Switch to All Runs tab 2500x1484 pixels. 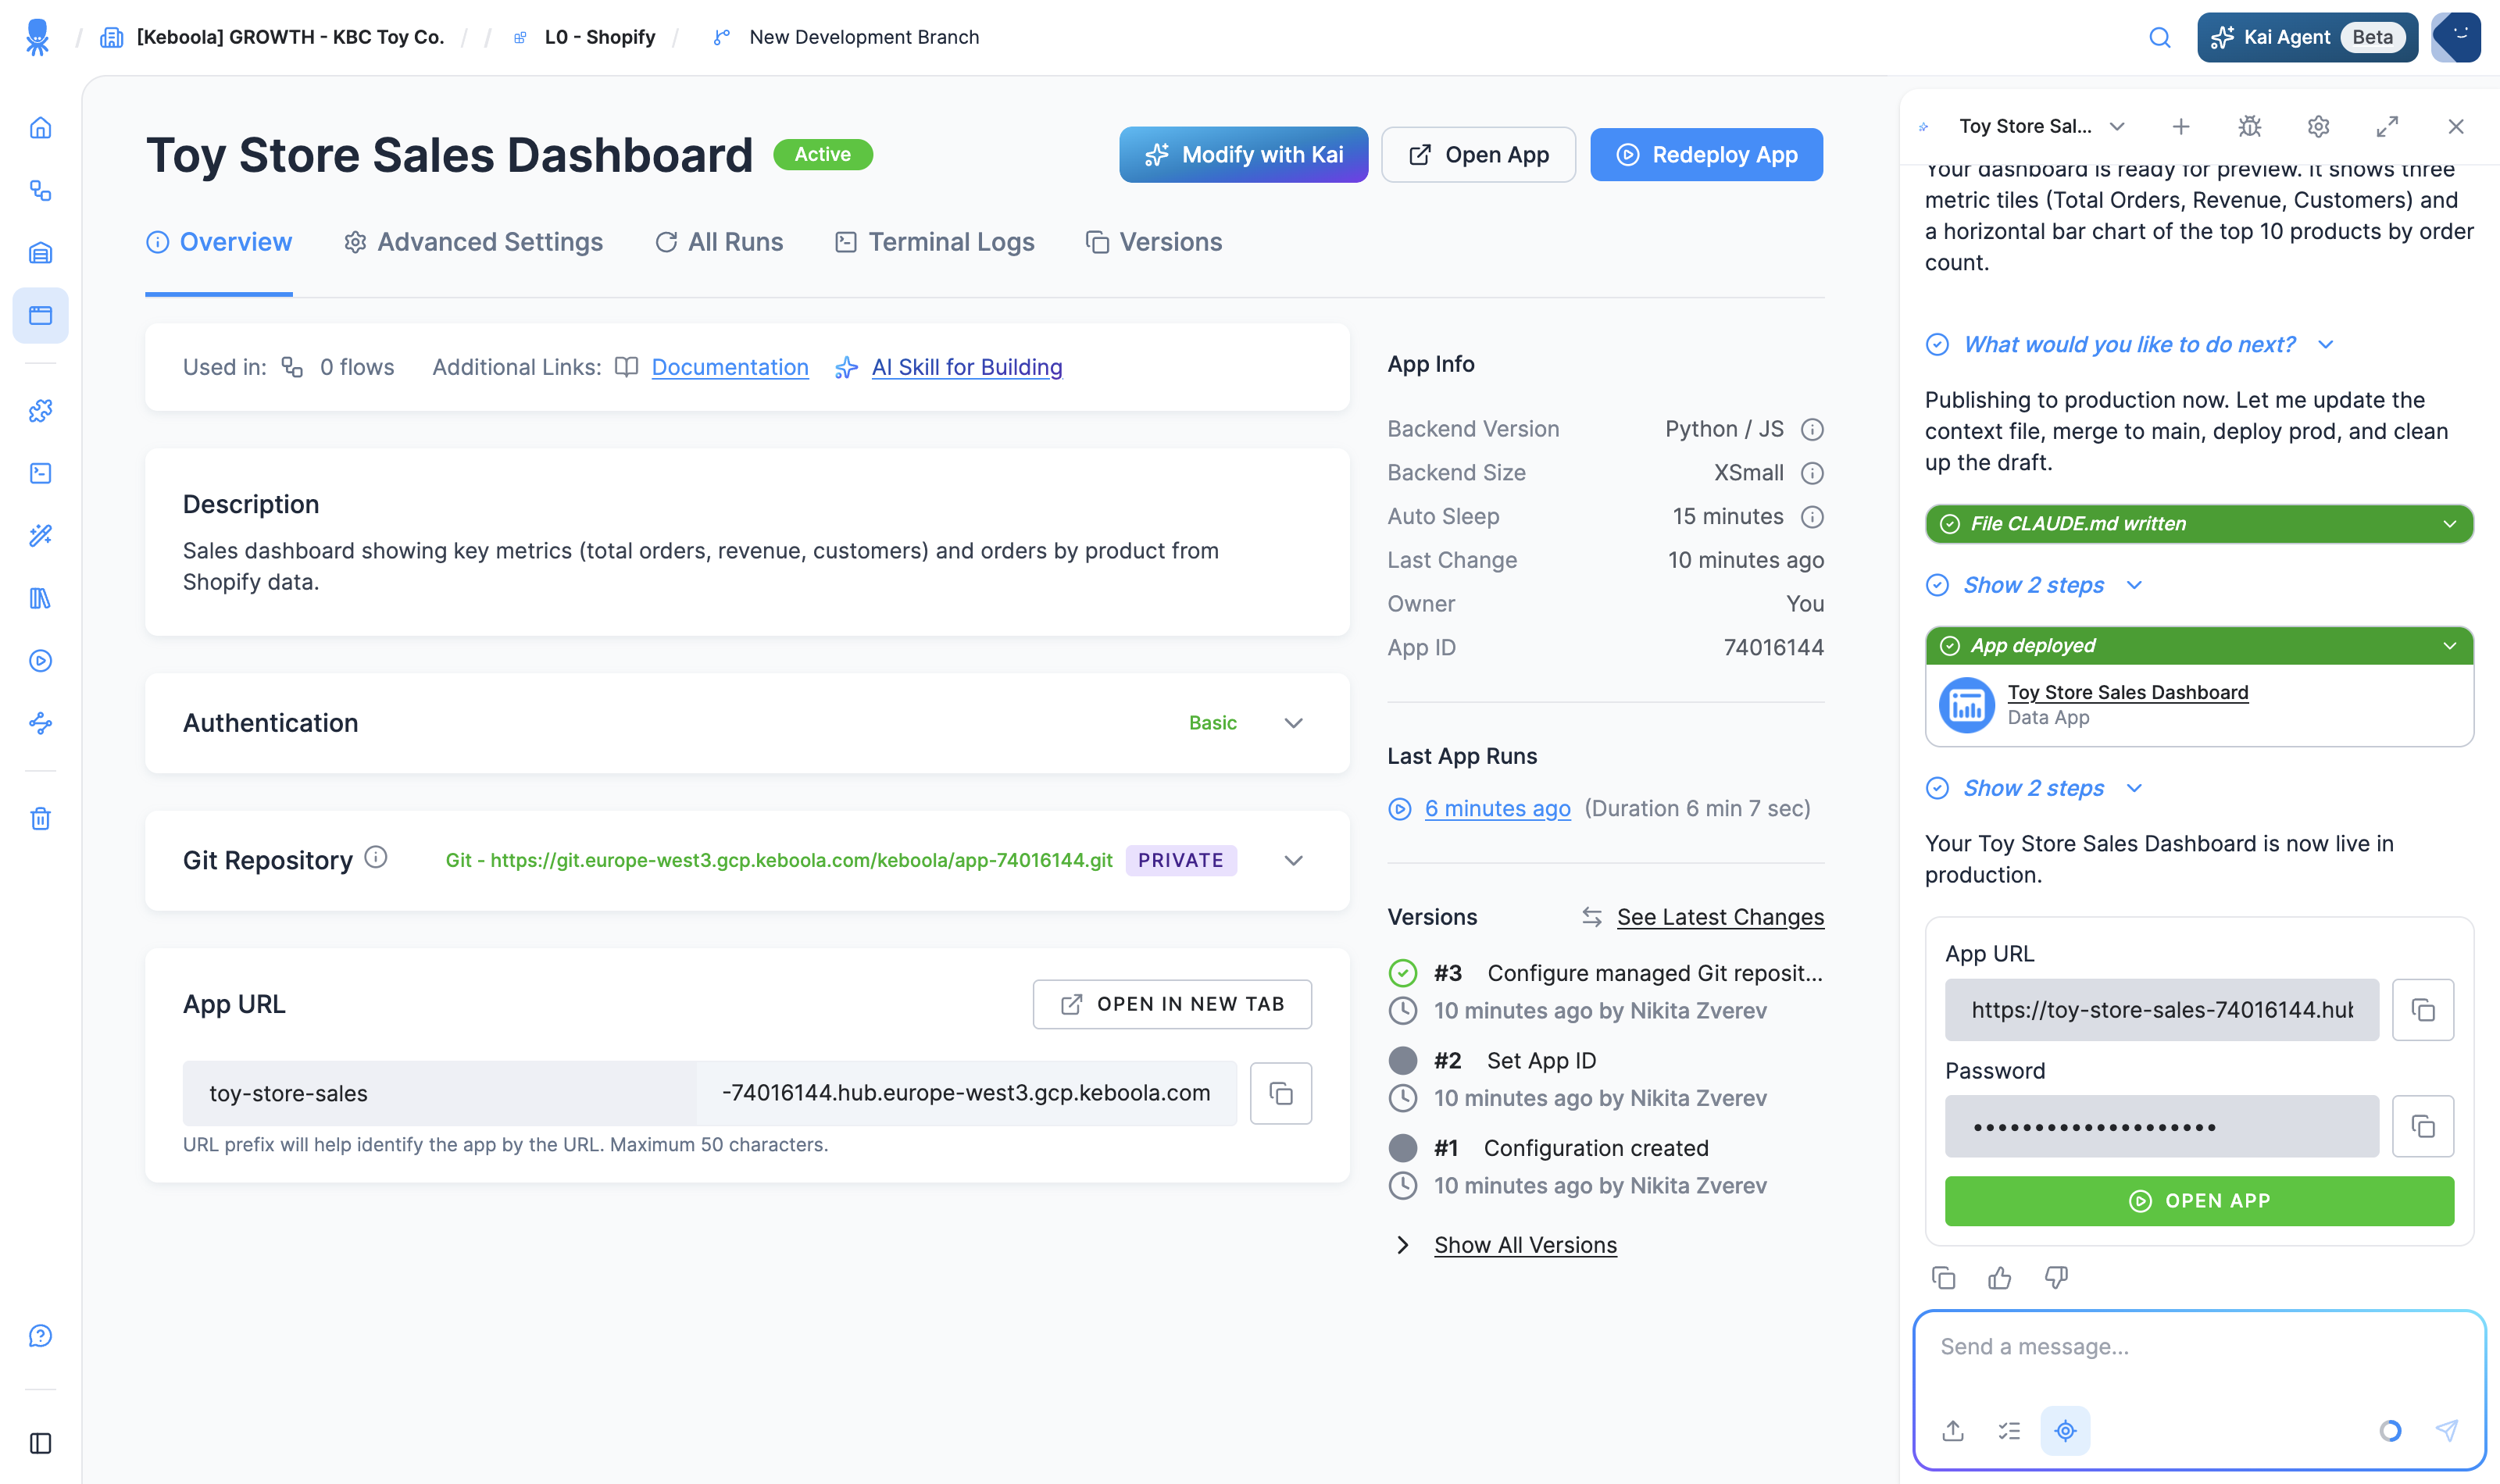719,242
